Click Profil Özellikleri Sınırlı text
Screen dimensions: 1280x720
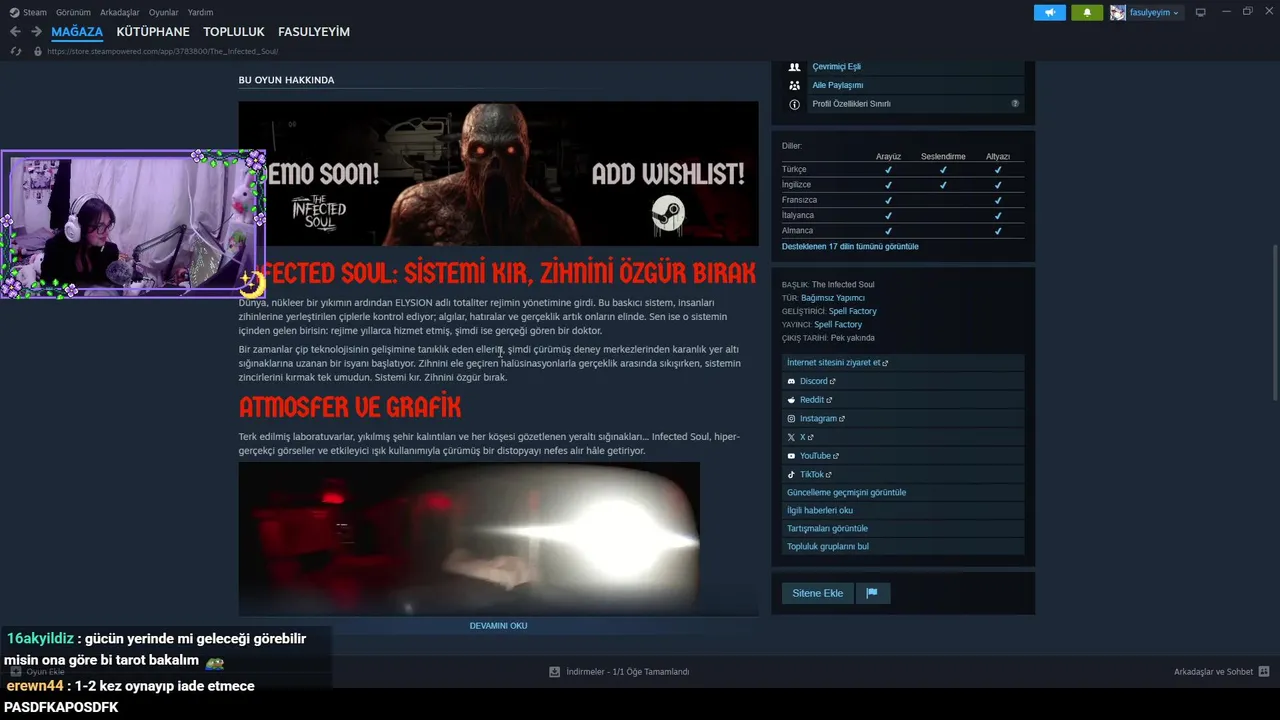tap(851, 104)
